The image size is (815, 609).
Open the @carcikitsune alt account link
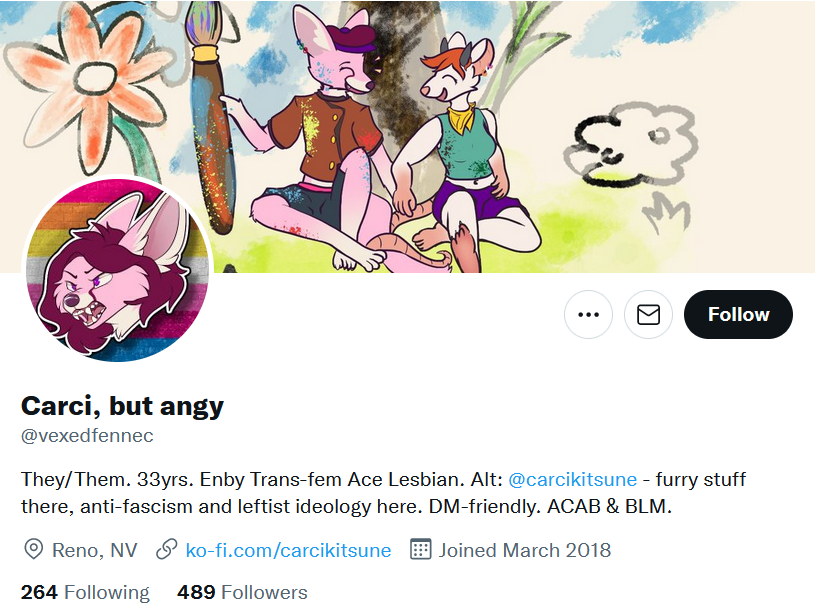pos(572,479)
